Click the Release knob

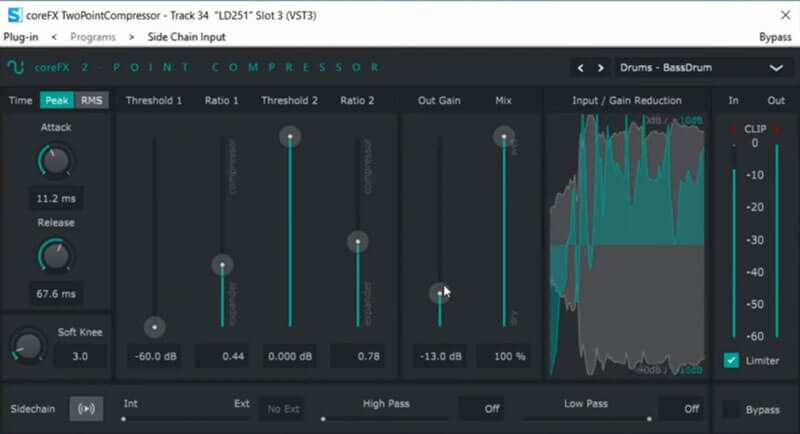[x=55, y=256]
